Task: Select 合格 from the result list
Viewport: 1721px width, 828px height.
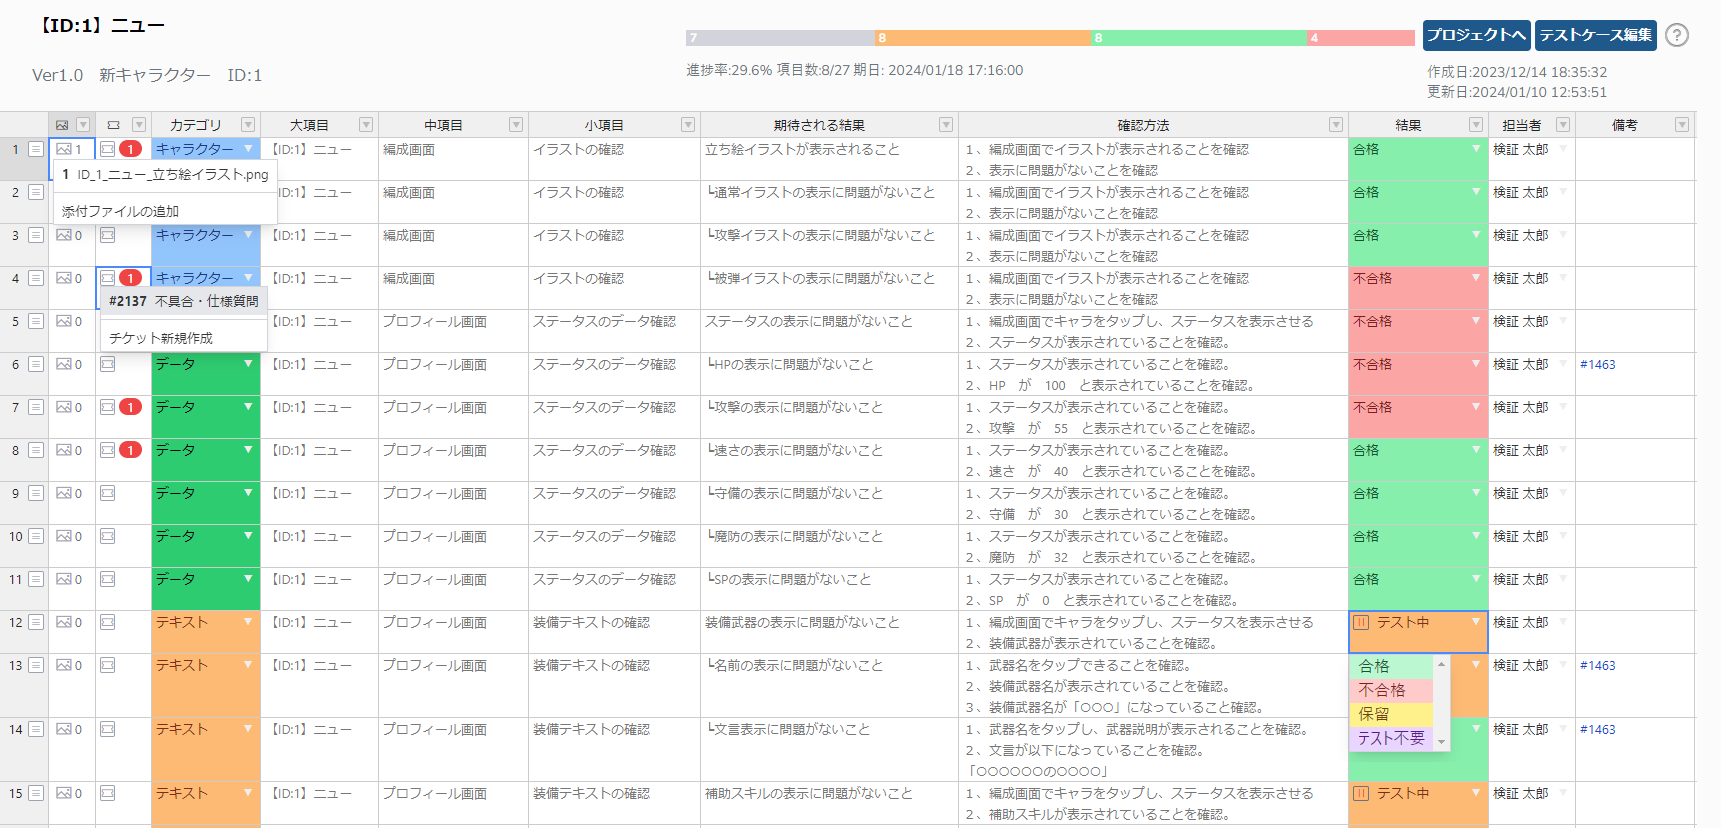Action: (x=1391, y=666)
